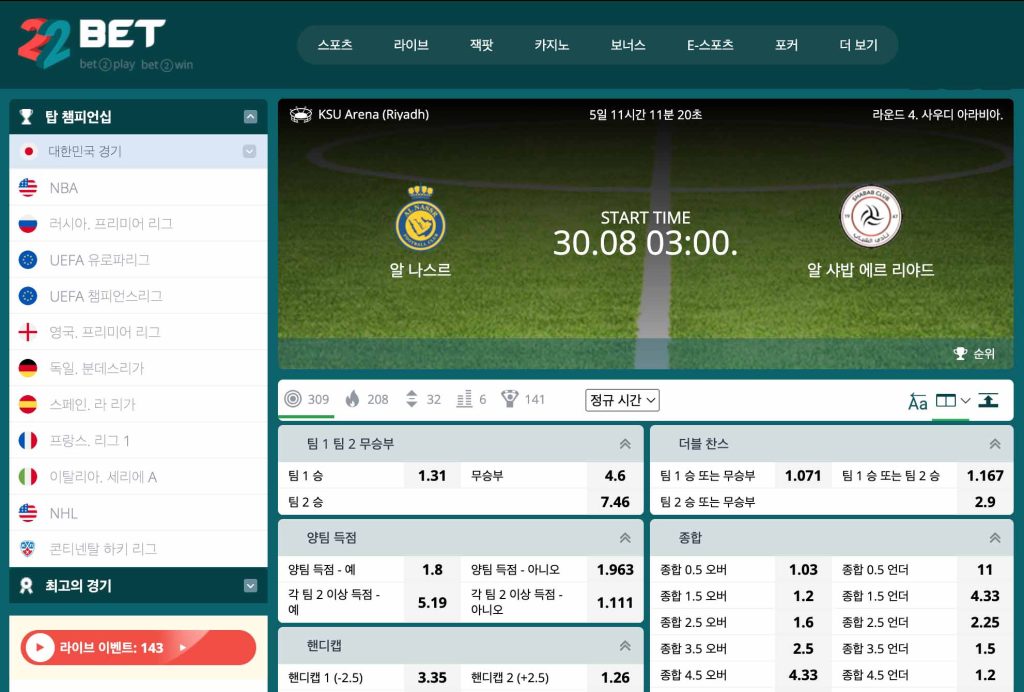This screenshot has height=692, width=1024.
Task: Click the KSU Arena stadium icon
Action: [x=300, y=115]
